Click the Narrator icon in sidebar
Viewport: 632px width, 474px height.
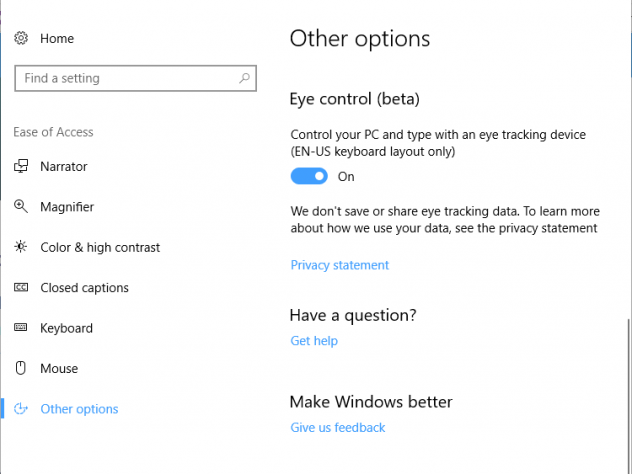(x=21, y=167)
